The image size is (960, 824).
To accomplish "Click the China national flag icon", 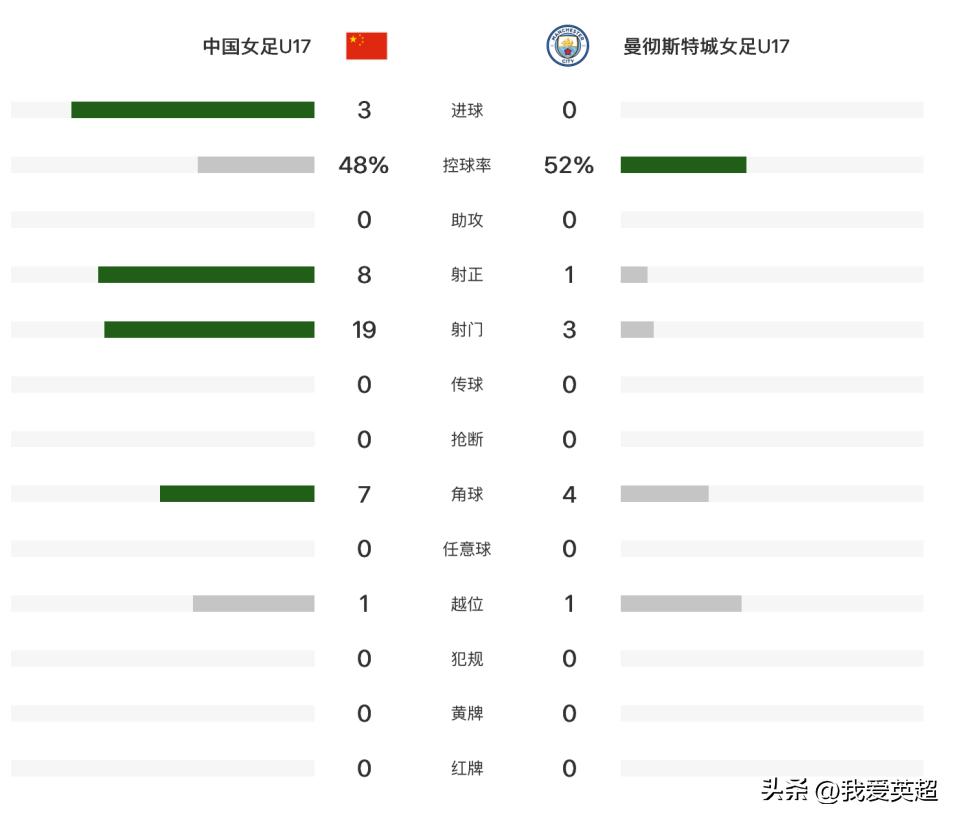I will (366, 46).
